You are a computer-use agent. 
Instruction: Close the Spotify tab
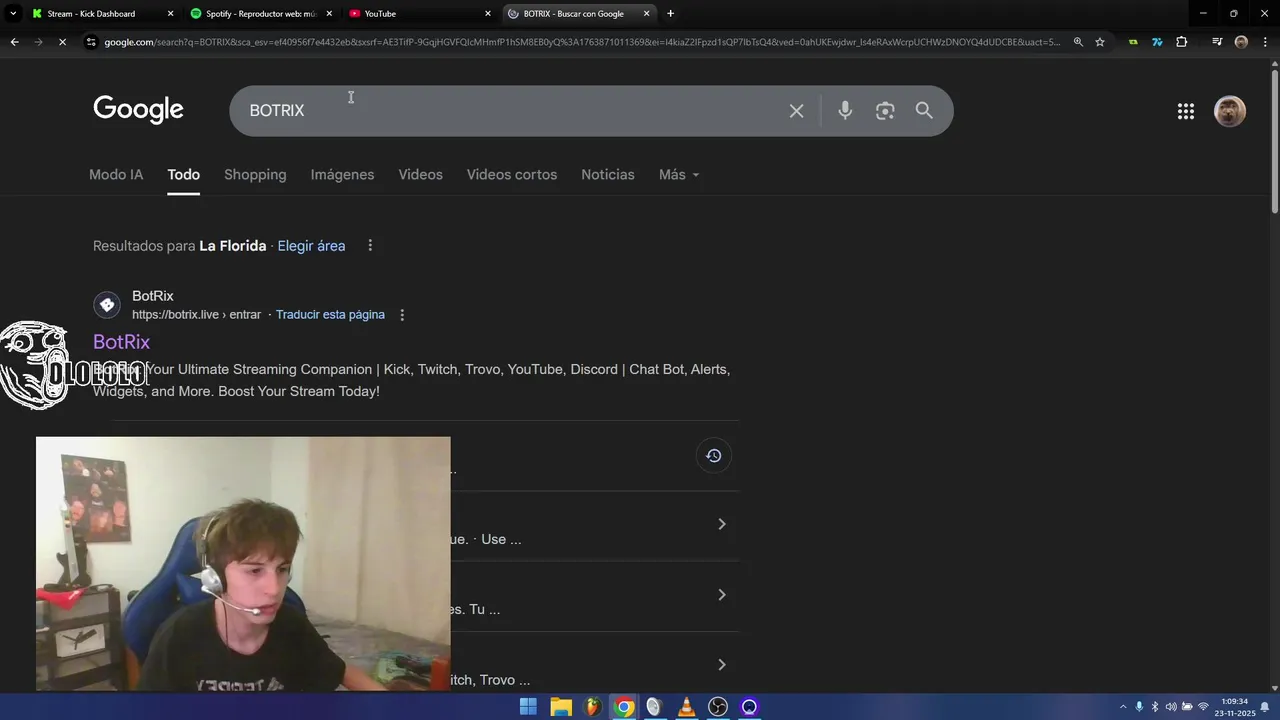point(329,14)
